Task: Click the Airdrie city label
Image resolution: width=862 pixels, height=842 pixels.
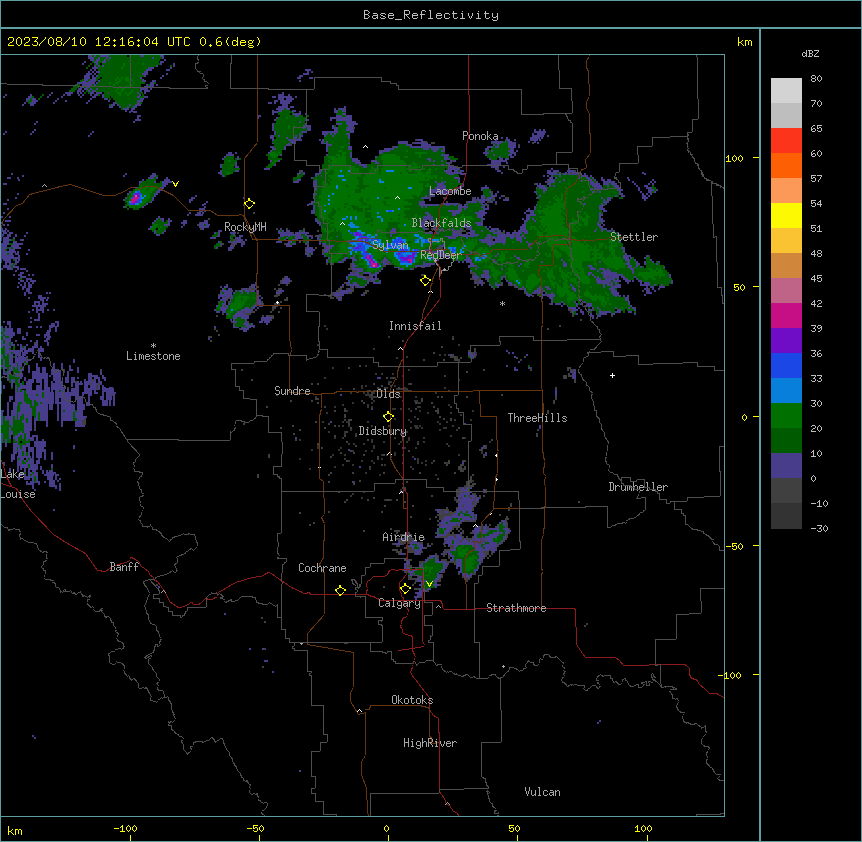Action: [x=404, y=537]
